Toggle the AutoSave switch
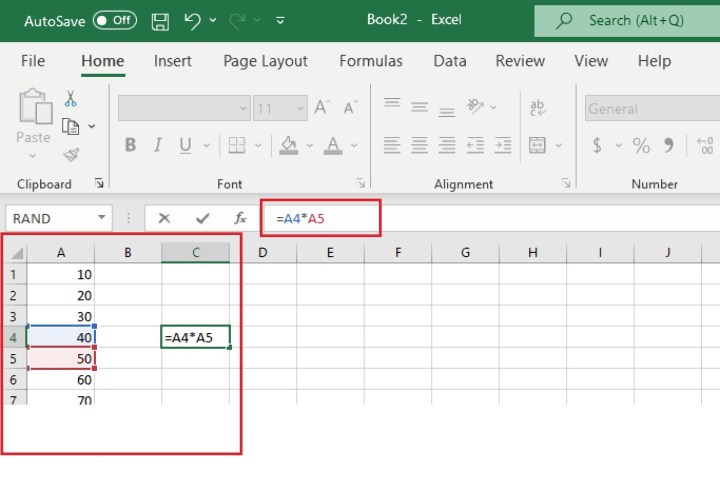The image size is (720, 480). pyautogui.click(x=114, y=20)
